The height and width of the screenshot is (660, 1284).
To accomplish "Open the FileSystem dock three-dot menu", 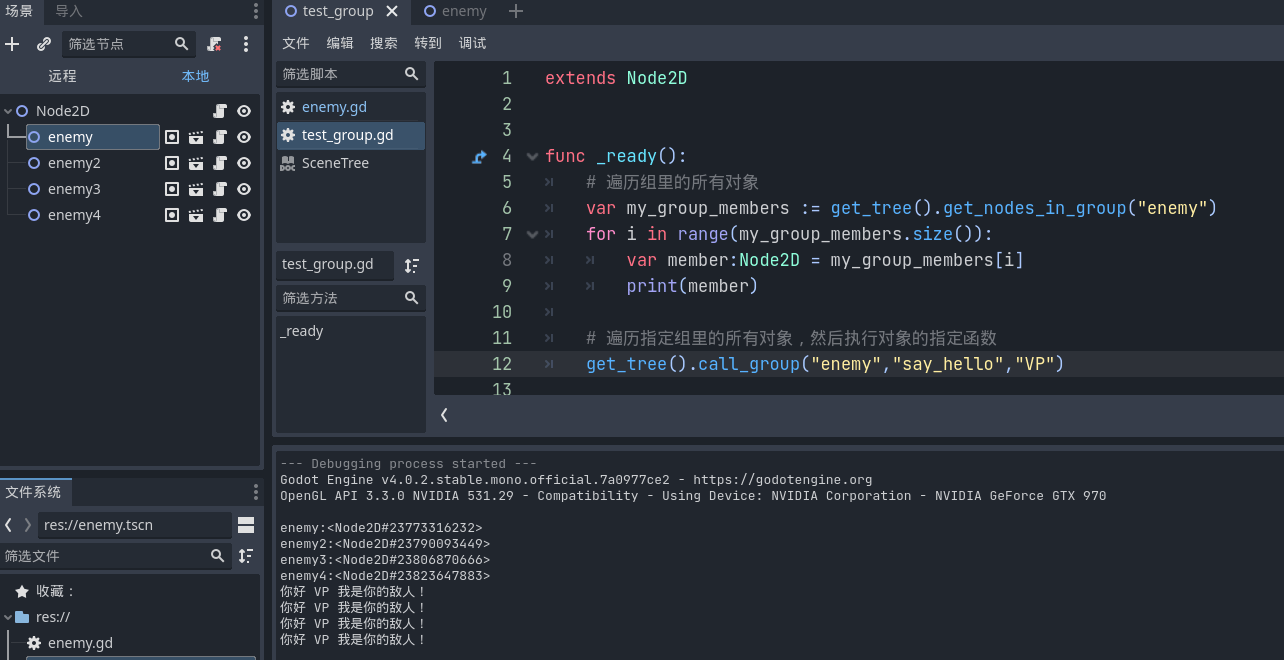I will tap(255, 491).
